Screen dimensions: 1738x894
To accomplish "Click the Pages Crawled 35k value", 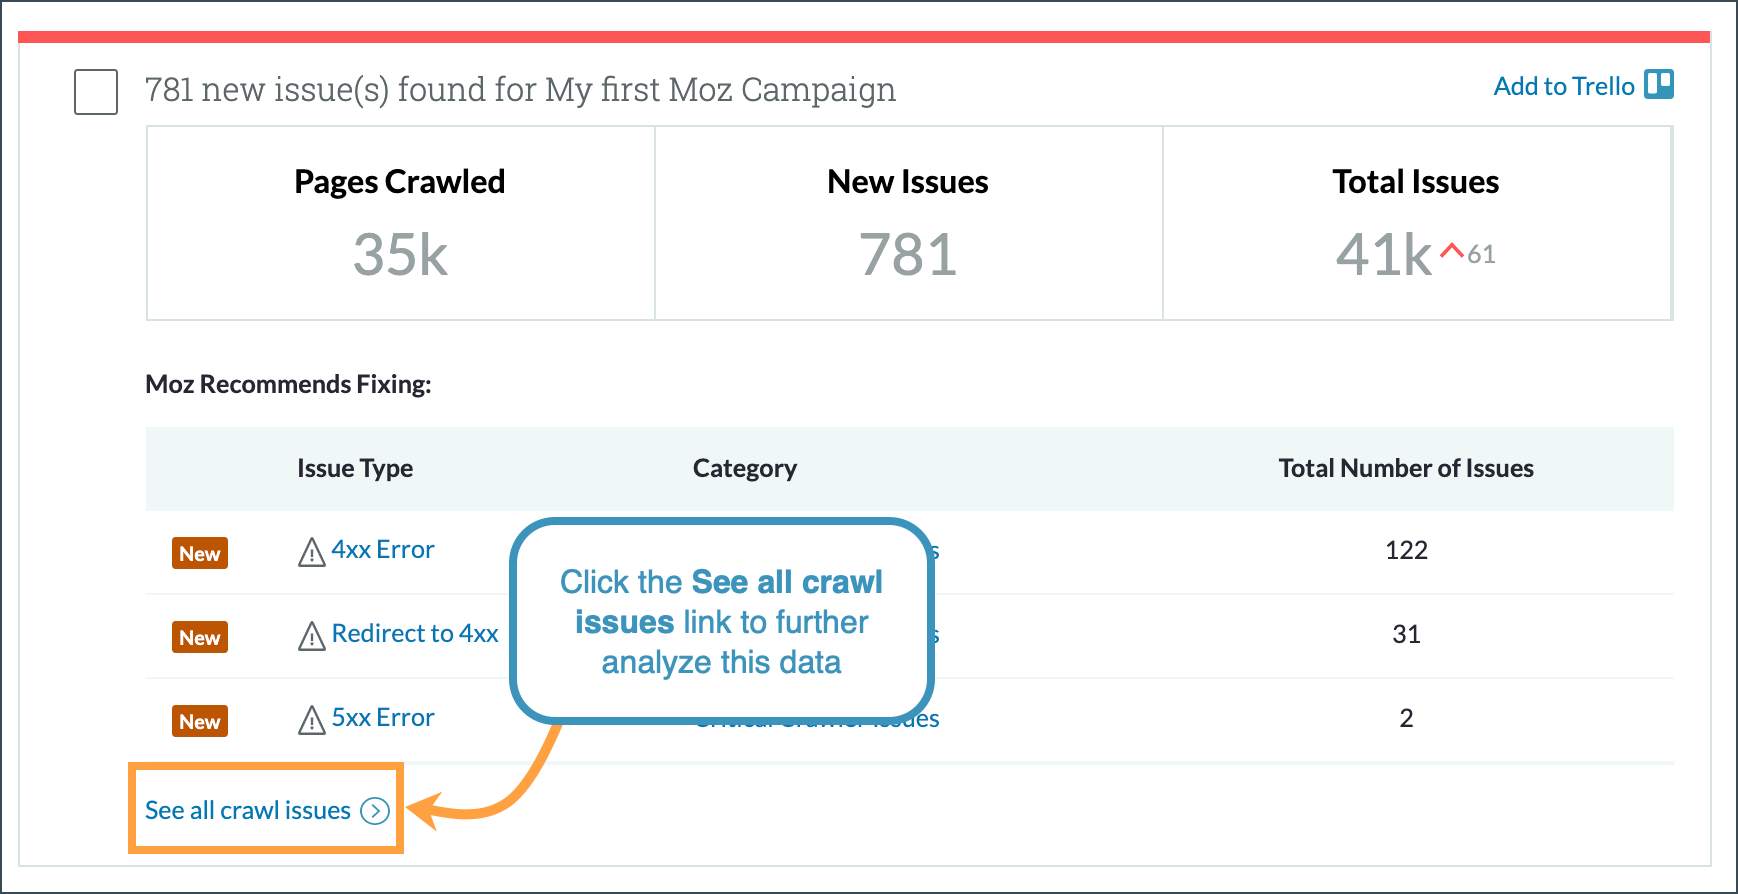I will click(399, 256).
